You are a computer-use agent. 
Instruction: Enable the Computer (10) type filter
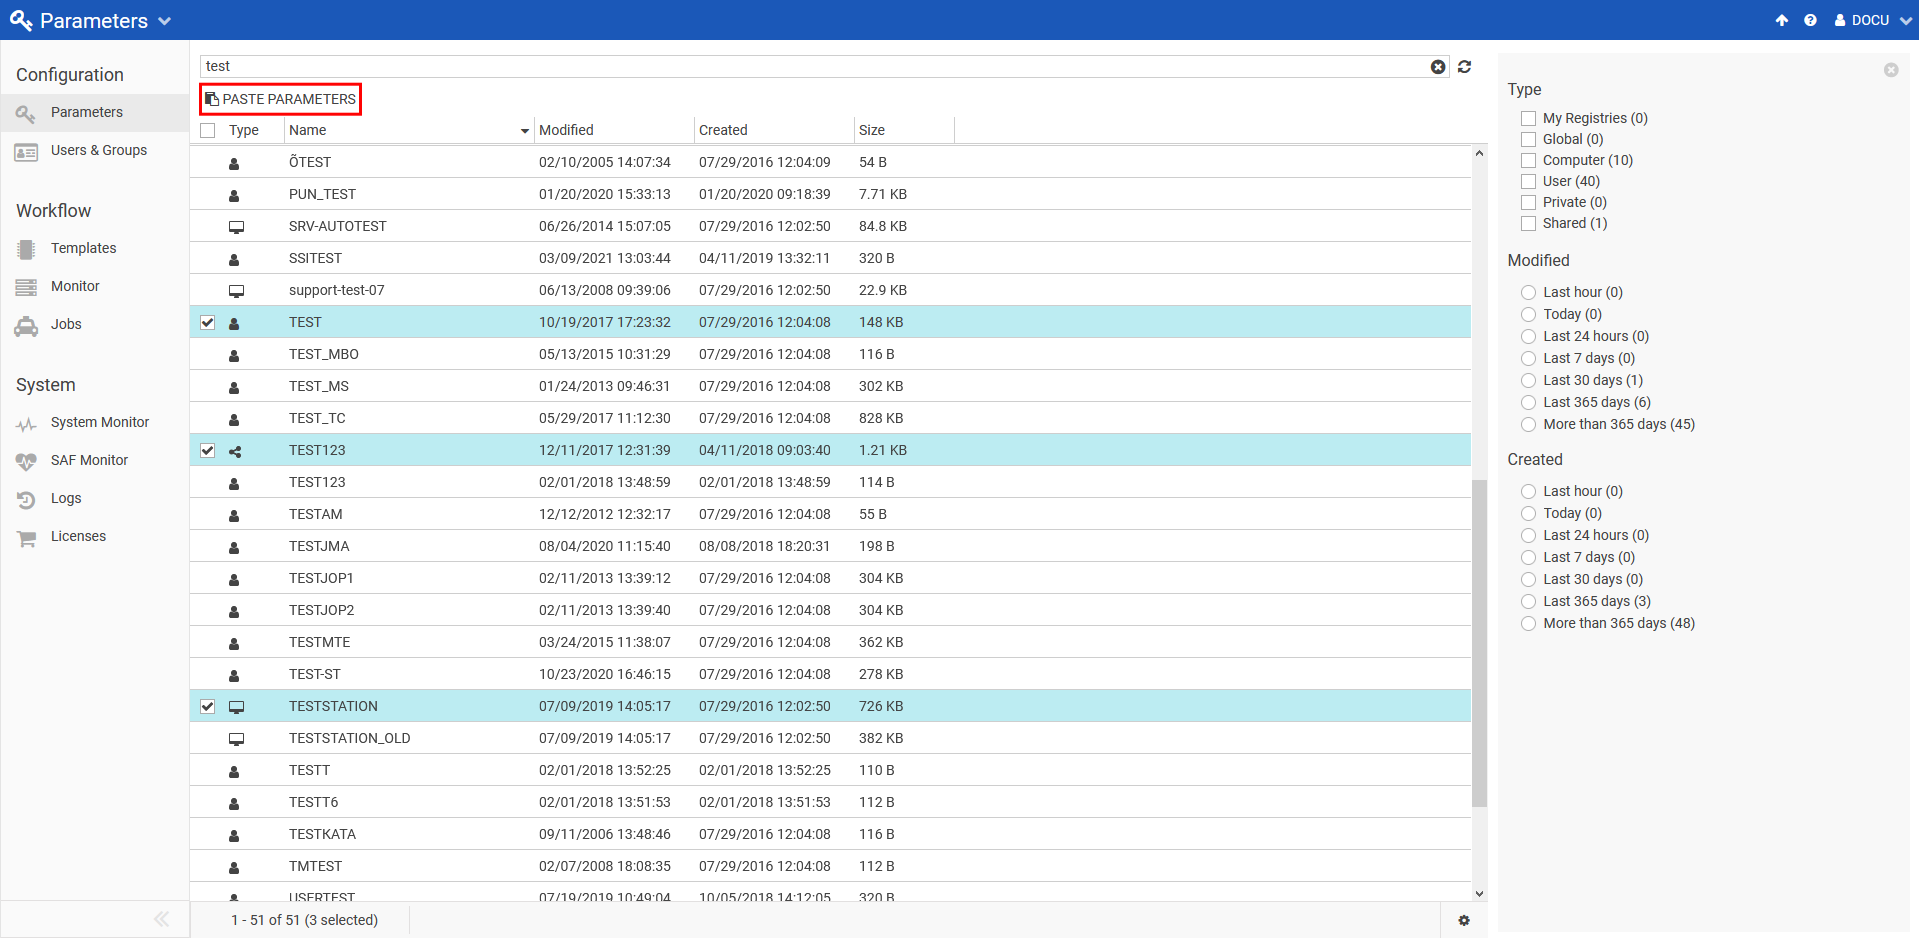tap(1528, 160)
